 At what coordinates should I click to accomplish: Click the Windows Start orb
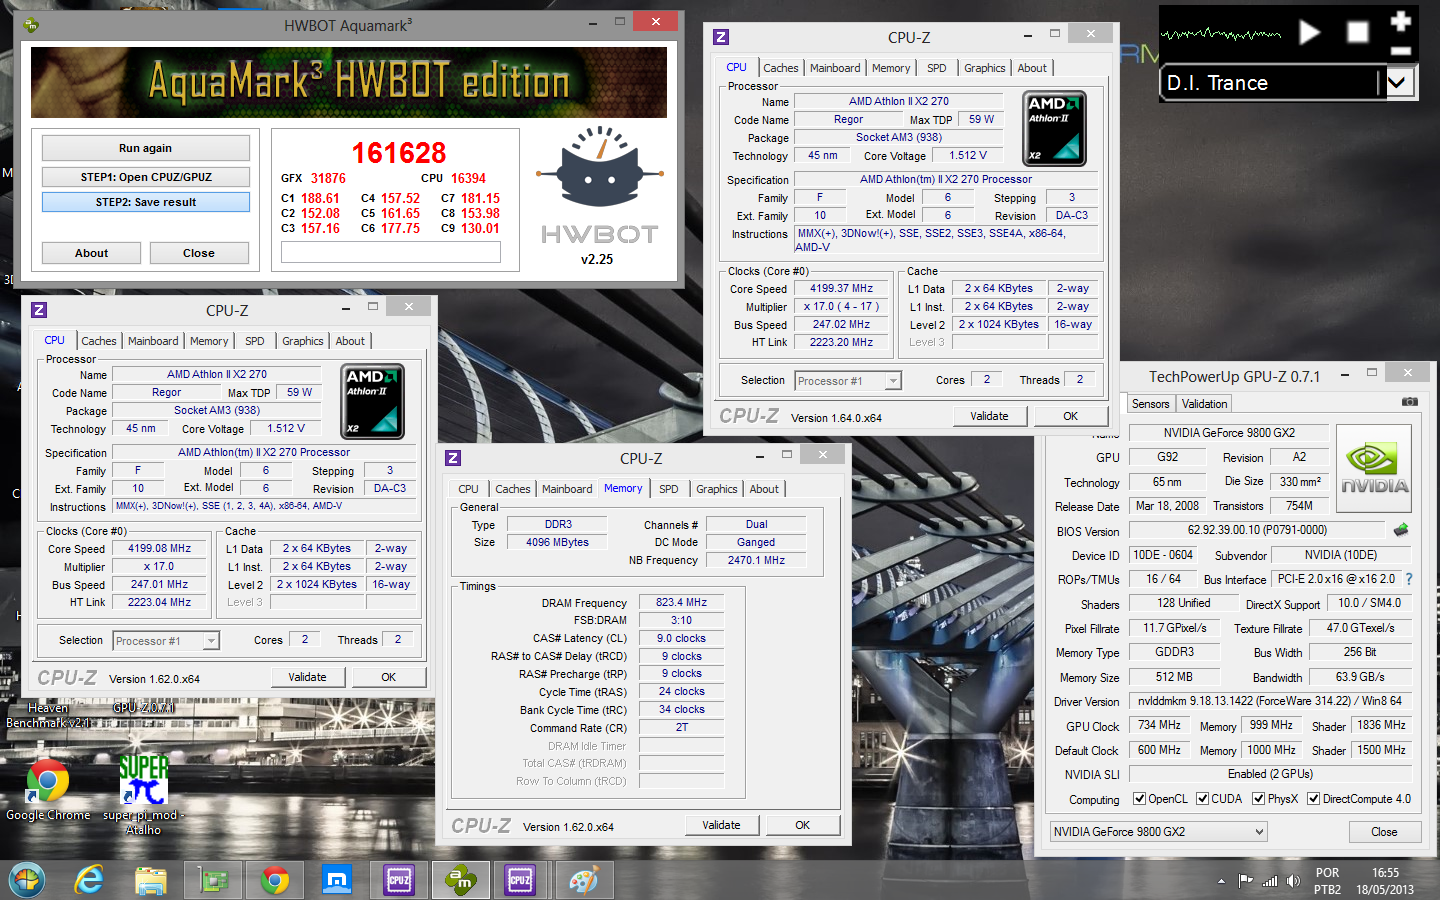coord(27,880)
